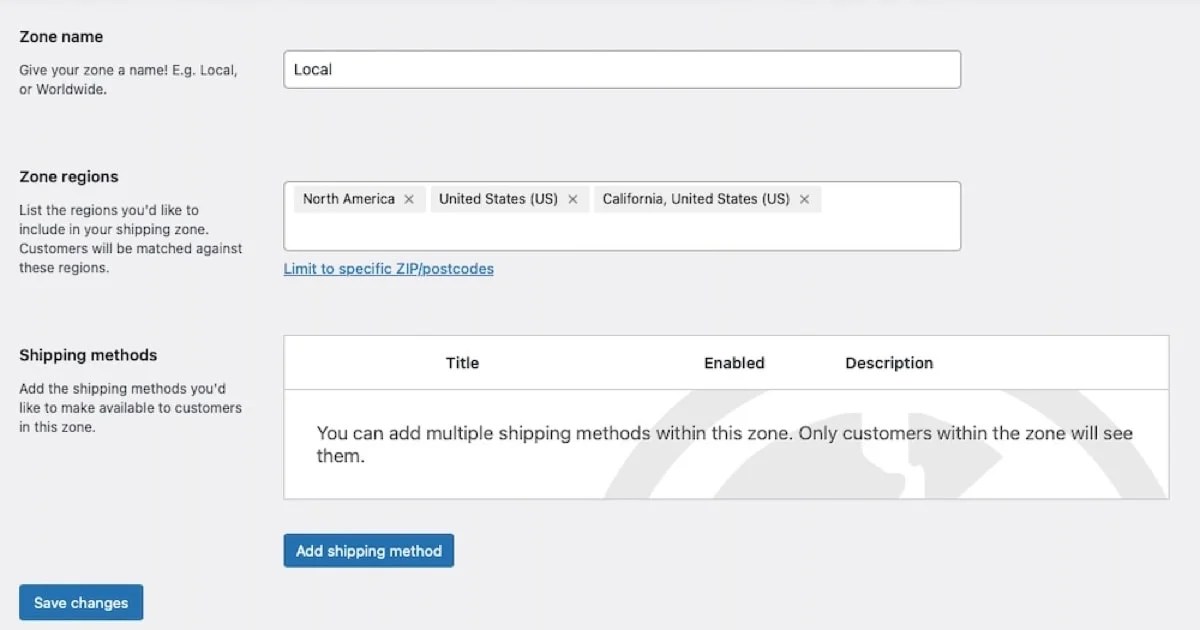Viewport: 1200px width, 630px height.
Task: Select the California, United States tag label
Action: click(696, 199)
